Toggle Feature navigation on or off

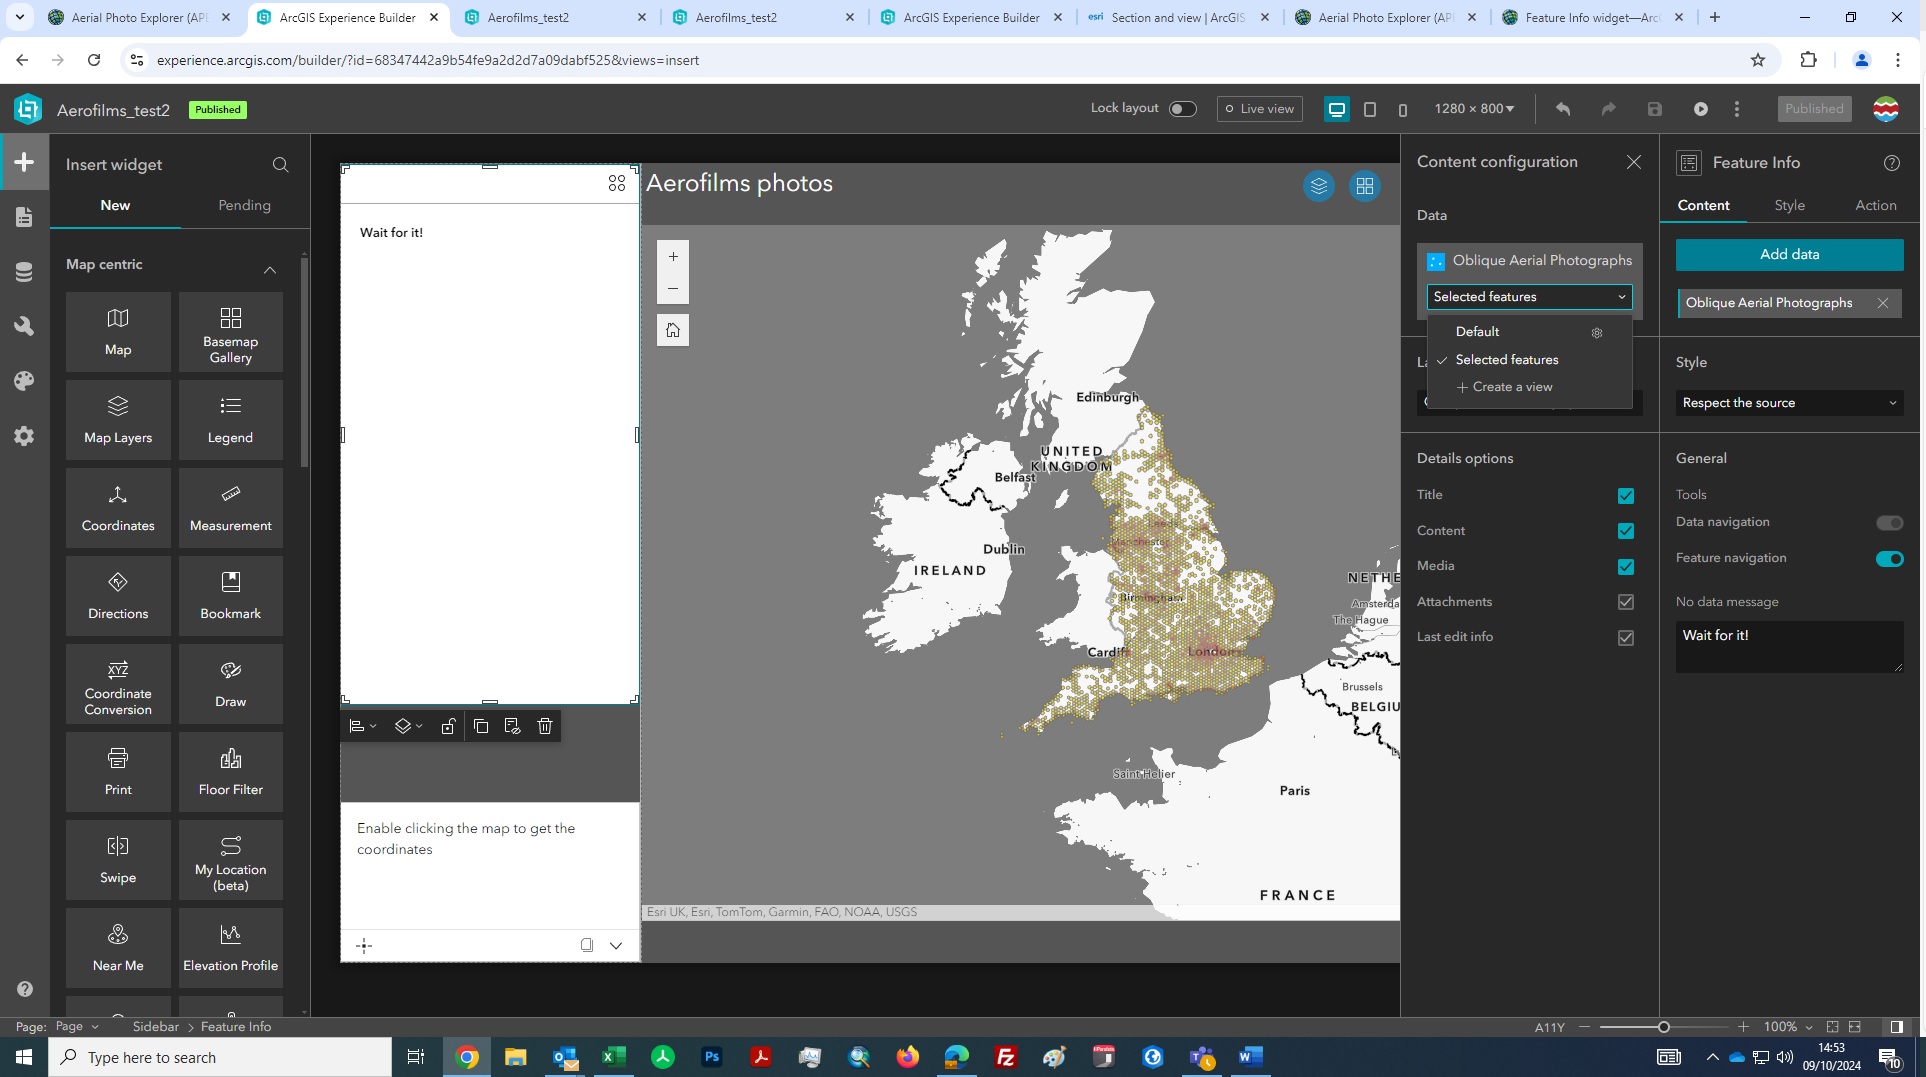[1889, 559]
